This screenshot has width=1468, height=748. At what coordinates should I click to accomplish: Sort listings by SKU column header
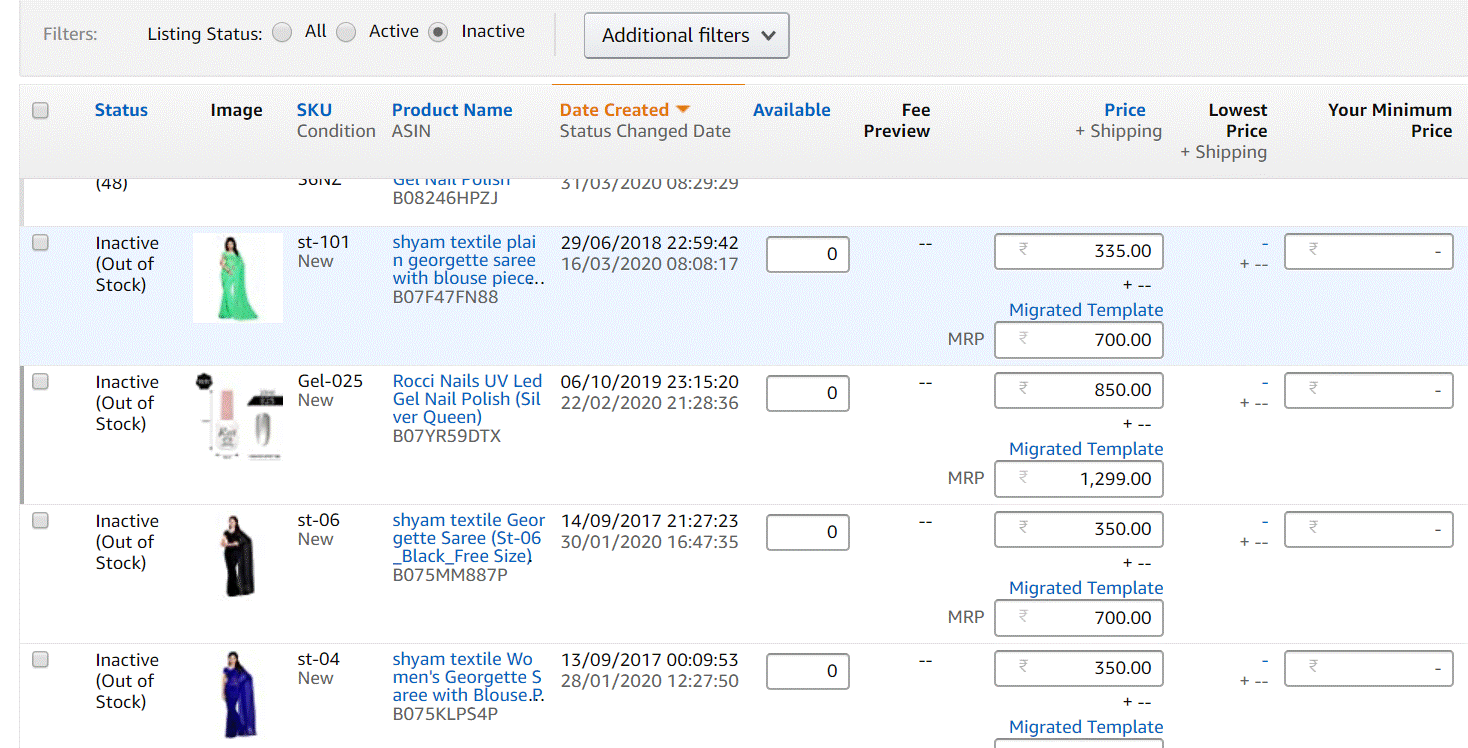[x=314, y=110]
